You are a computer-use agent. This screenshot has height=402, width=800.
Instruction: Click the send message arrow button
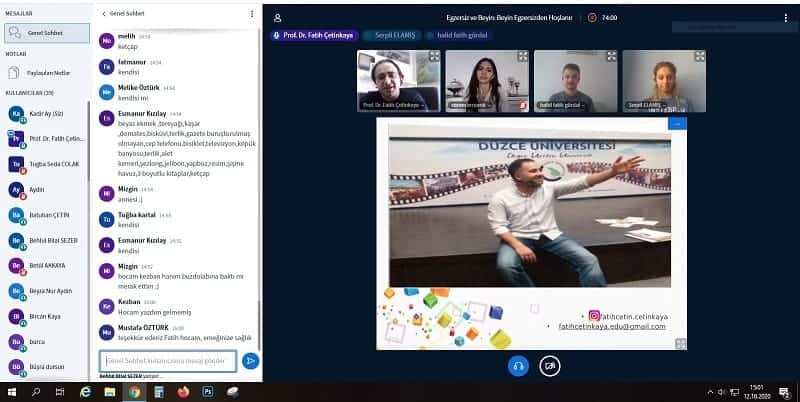pos(250,360)
